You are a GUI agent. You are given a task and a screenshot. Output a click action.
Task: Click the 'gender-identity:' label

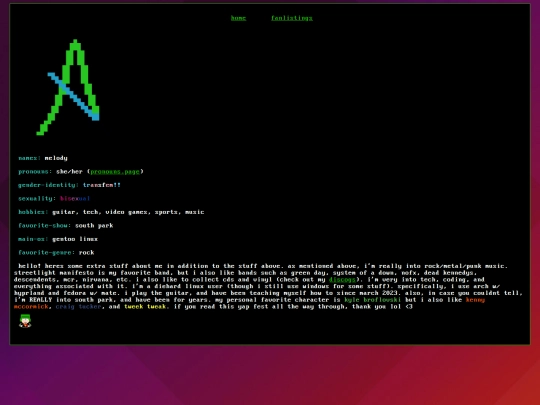pos(49,185)
